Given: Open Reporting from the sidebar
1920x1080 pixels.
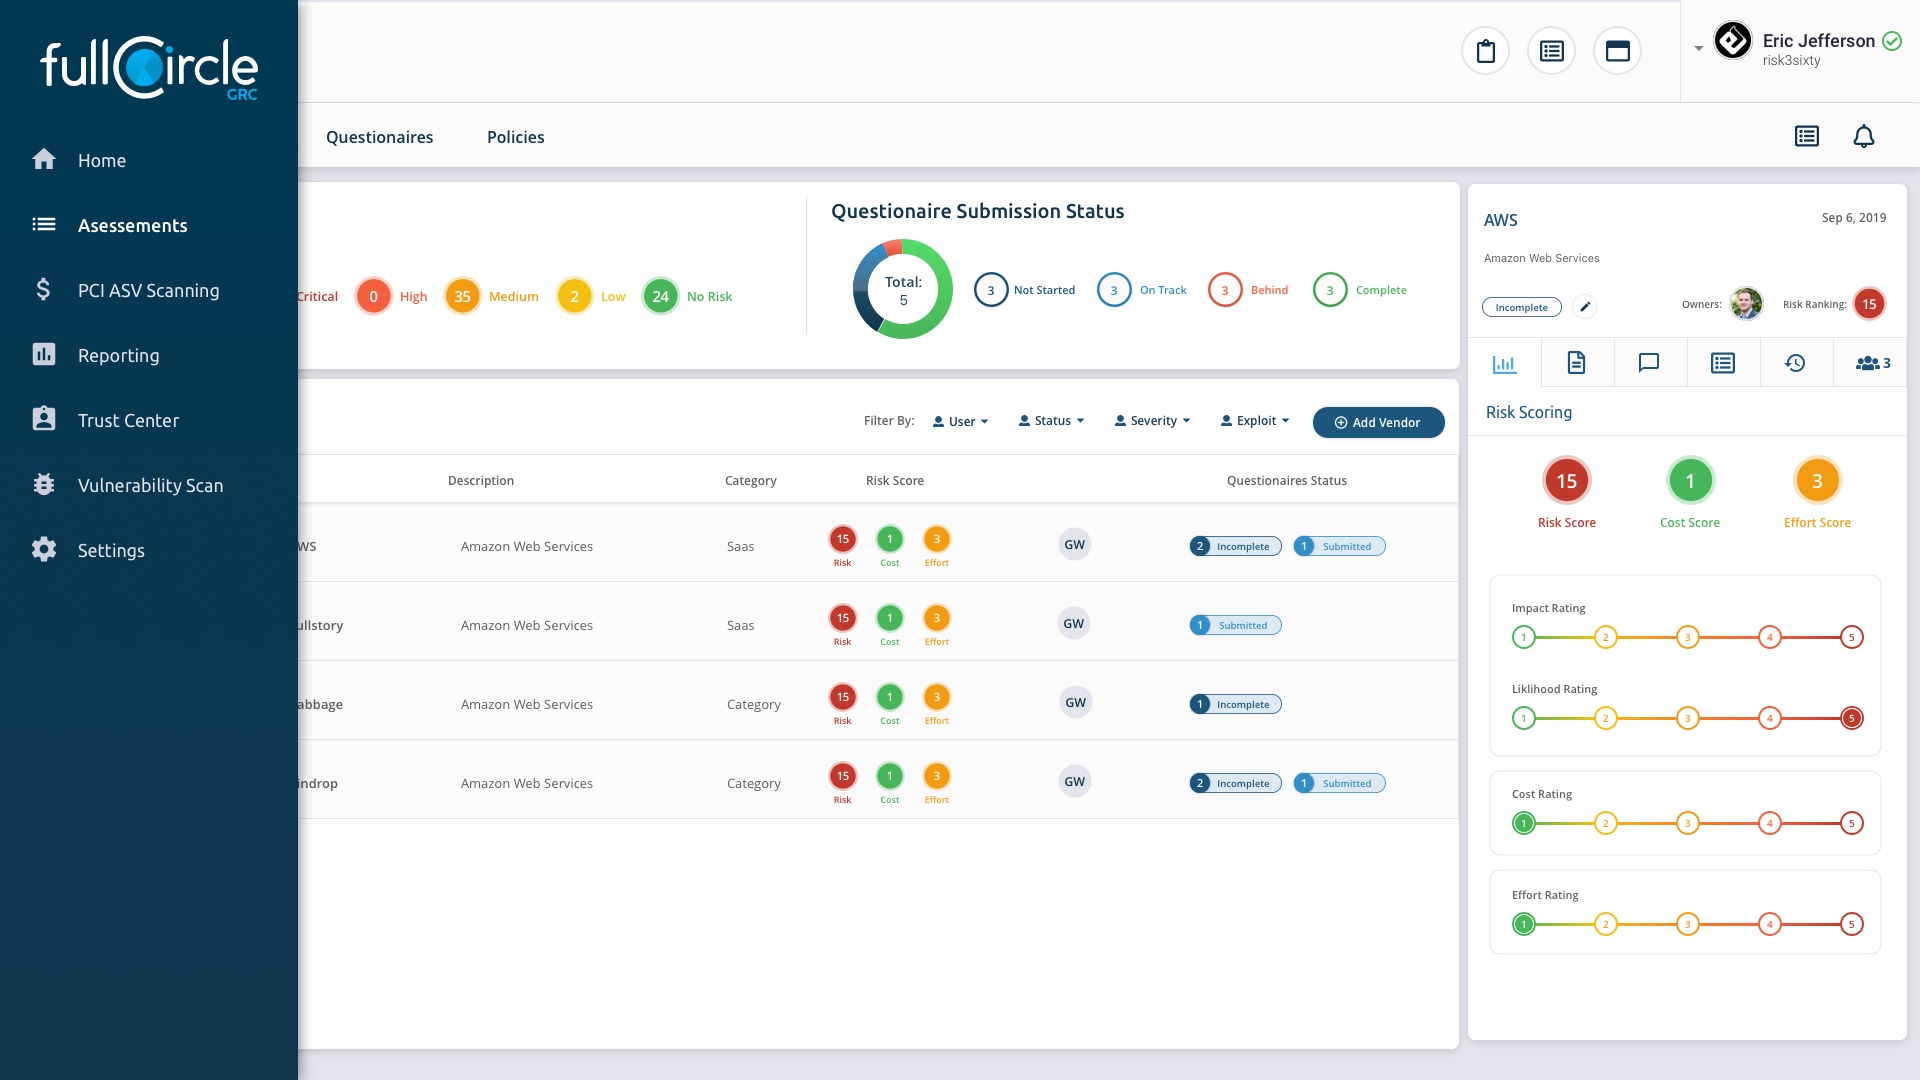Looking at the screenshot, I should pos(118,355).
